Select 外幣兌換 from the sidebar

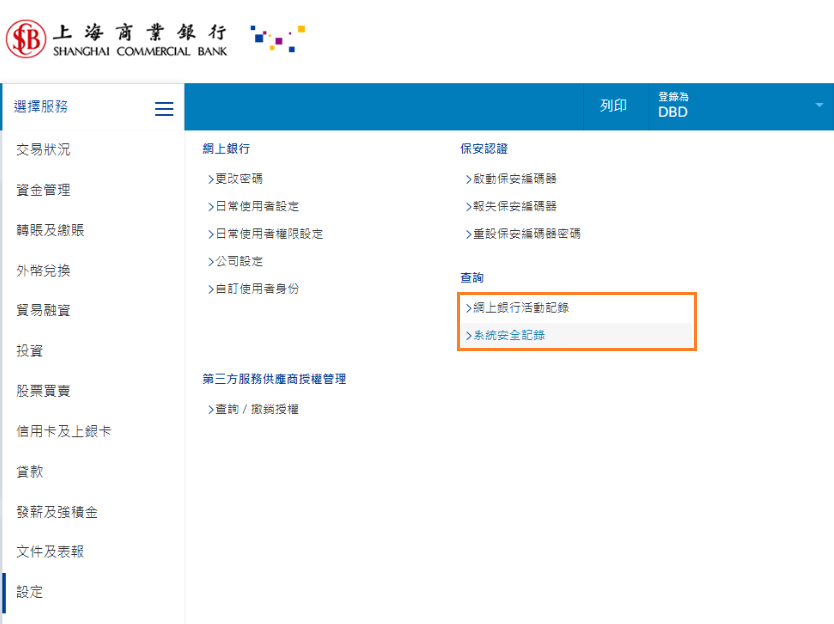43,271
